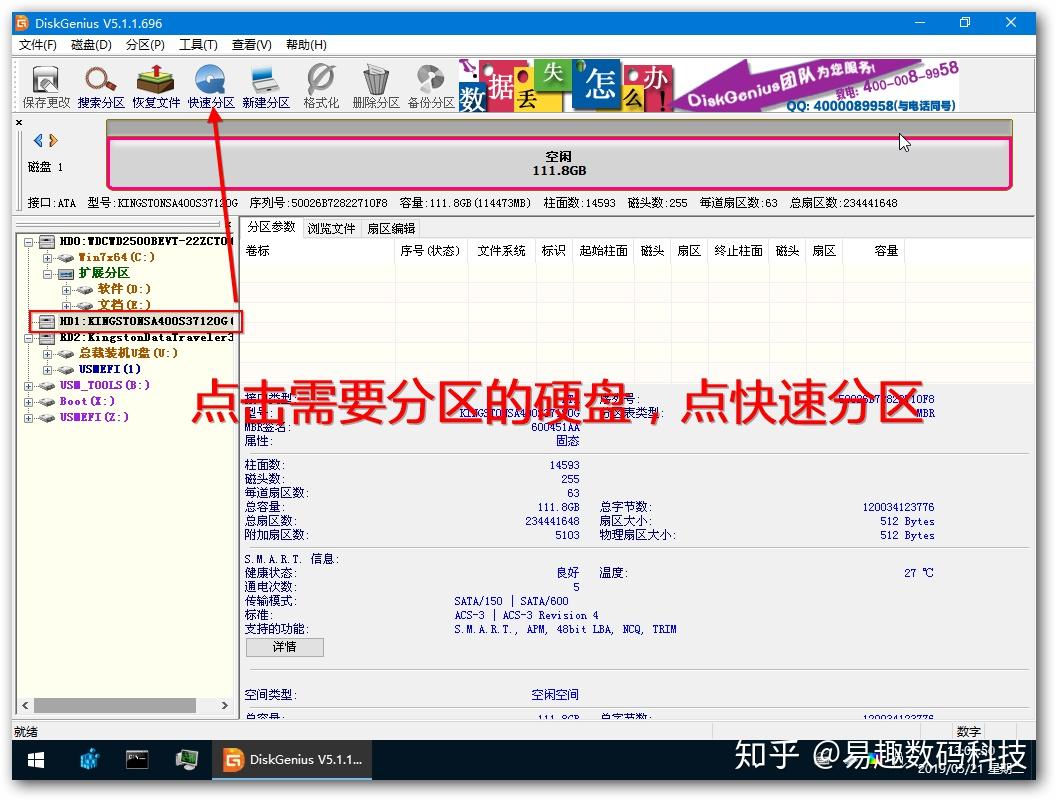Screen dimensions: 1056x800
Task: Click the 卷标 column header
Action: (318, 251)
